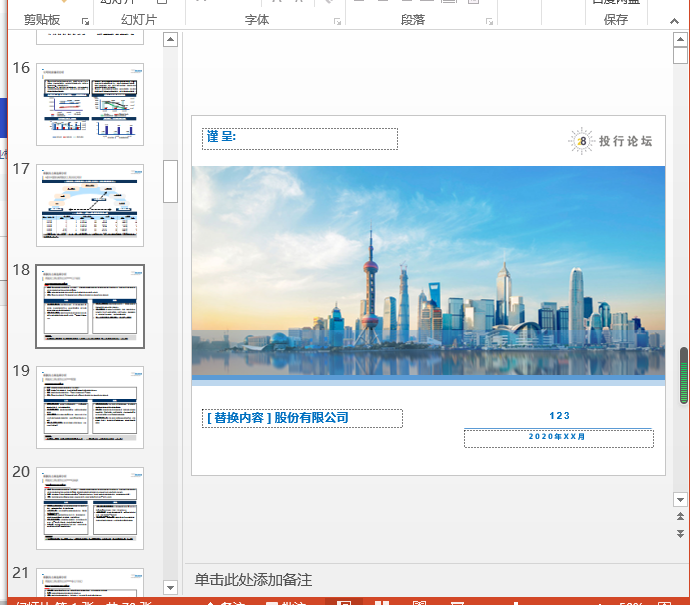
Task: Click thumbnail pane scroll-down arrow
Action: coord(170,587)
